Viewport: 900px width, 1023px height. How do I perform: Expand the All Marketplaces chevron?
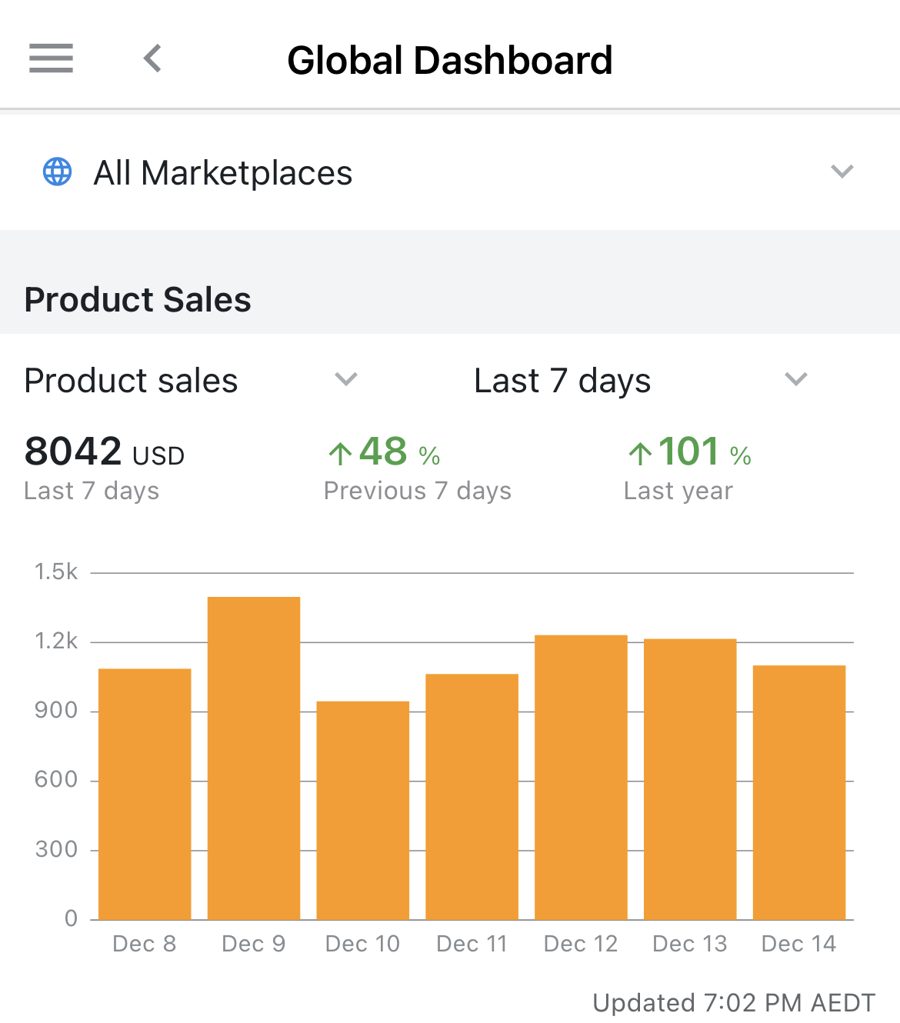point(842,172)
